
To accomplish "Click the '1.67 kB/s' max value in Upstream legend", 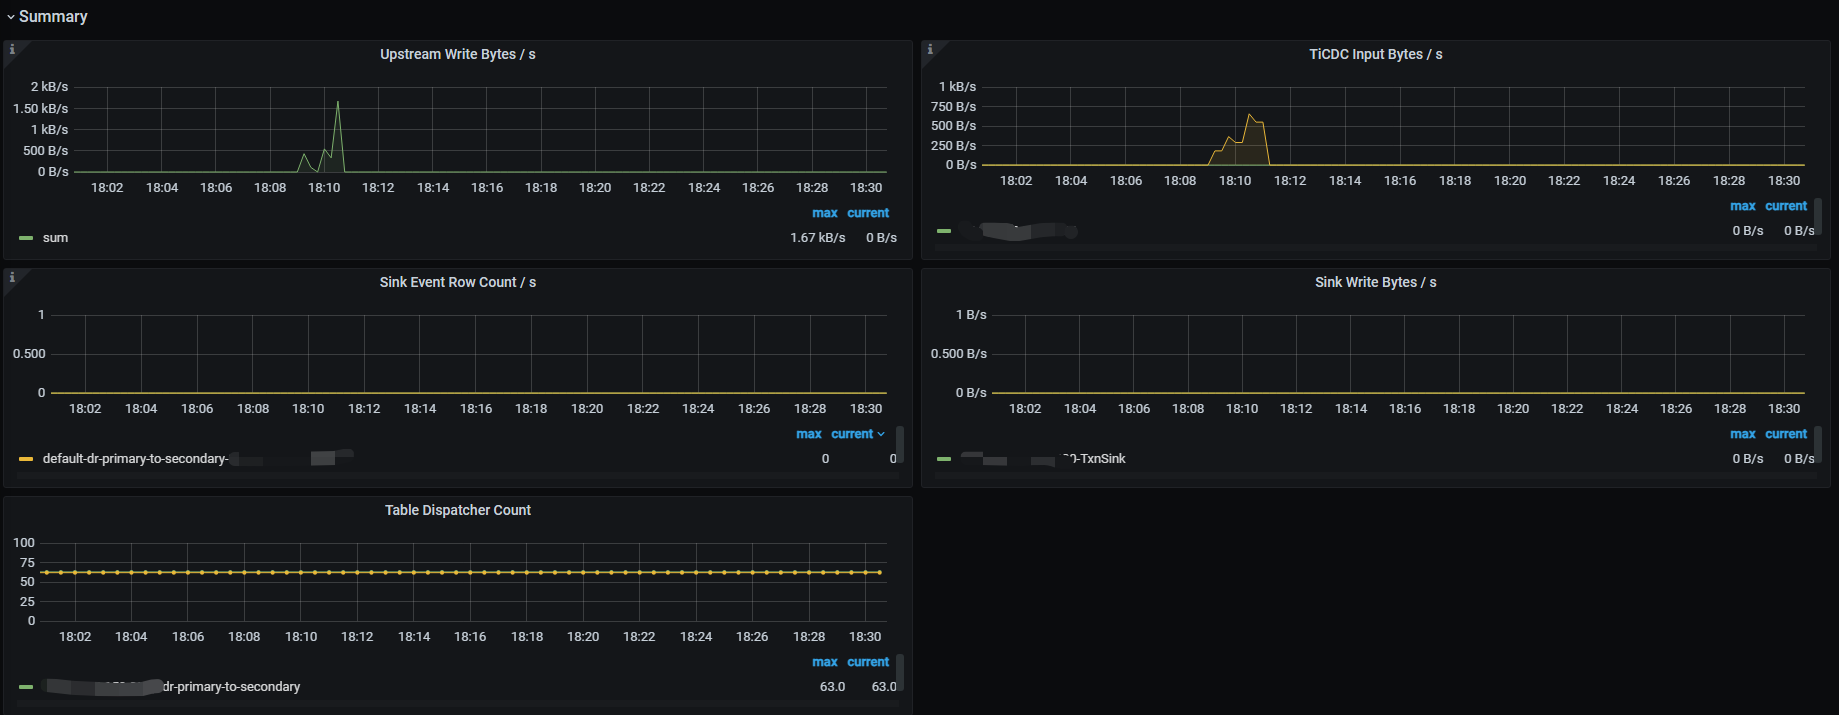I will [818, 238].
